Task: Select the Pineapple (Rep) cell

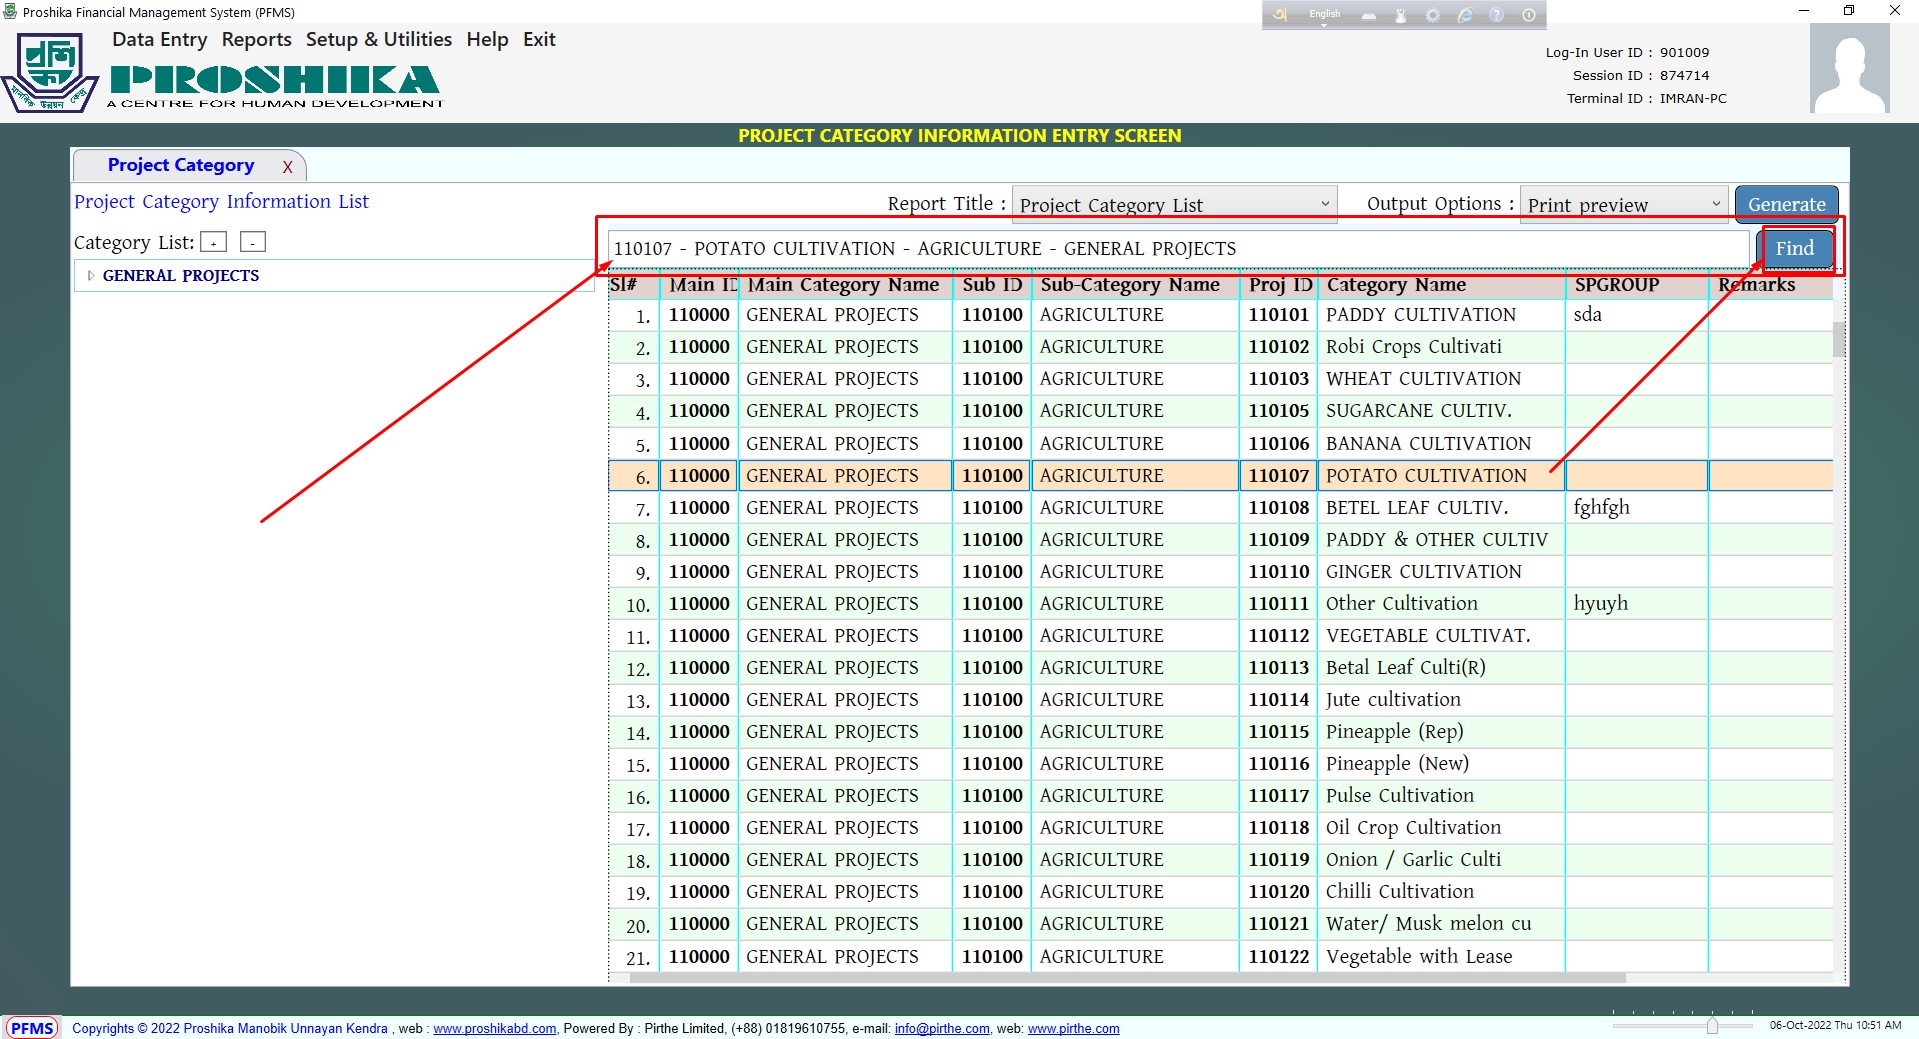Action: point(1441,732)
